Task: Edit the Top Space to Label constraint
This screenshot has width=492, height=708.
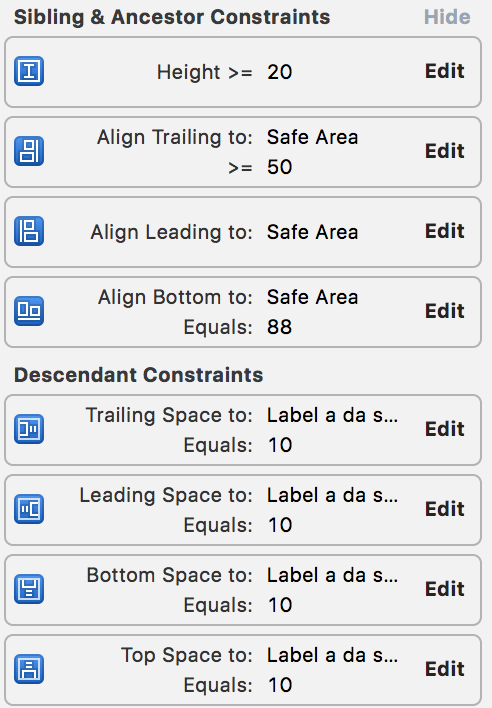Action: 445,669
